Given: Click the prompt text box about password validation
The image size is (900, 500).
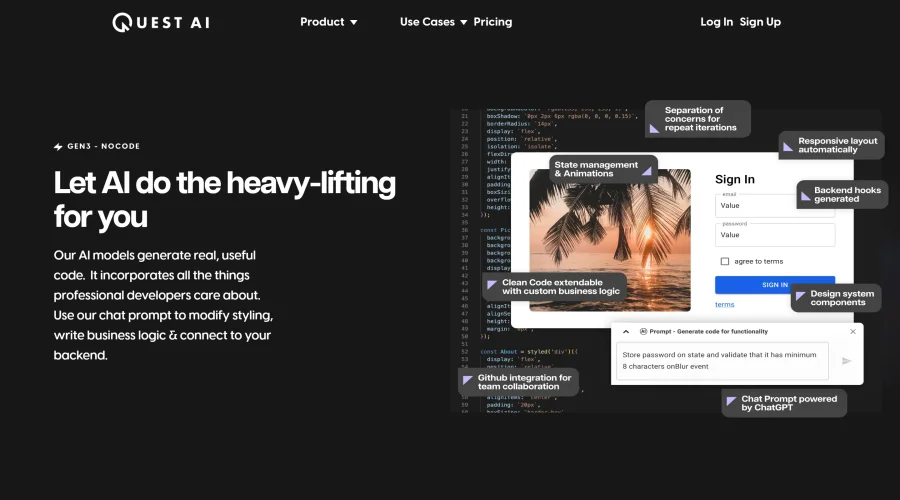Looking at the screenshot, I should (722, 361).
